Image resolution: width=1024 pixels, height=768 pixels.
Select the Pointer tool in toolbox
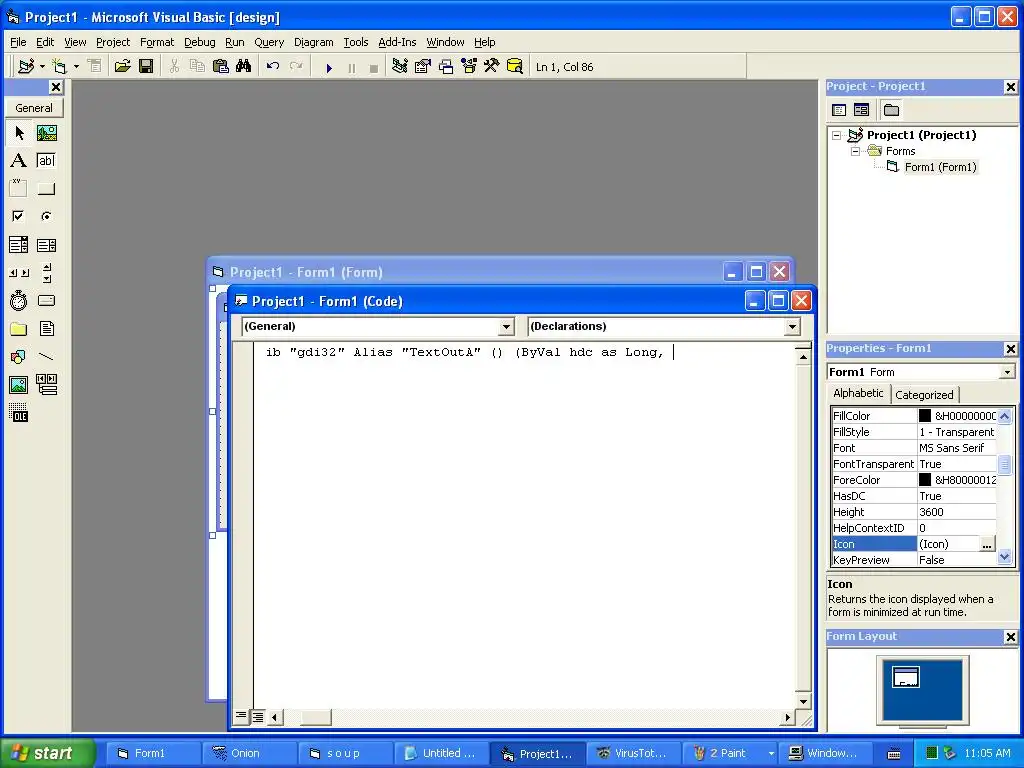(x=18, y=133)
